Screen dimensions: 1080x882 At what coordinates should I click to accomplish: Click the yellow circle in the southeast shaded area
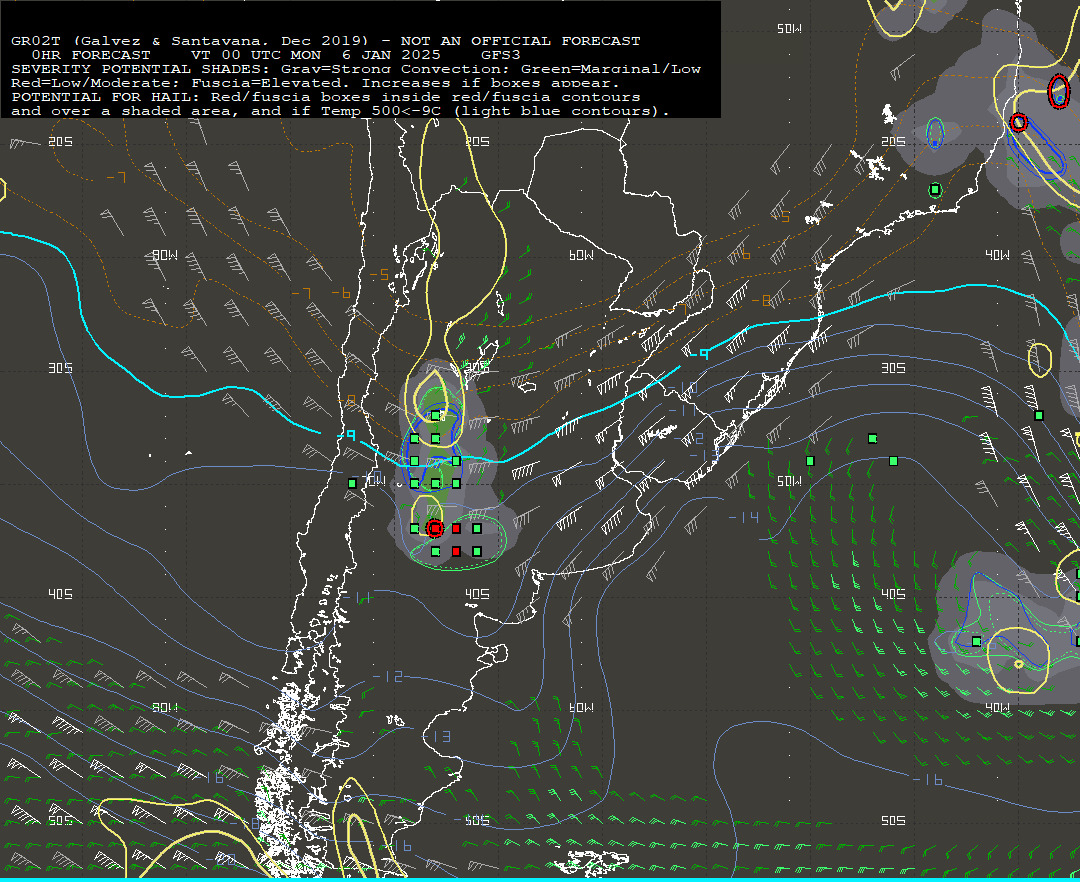[x=1018, y=660]
